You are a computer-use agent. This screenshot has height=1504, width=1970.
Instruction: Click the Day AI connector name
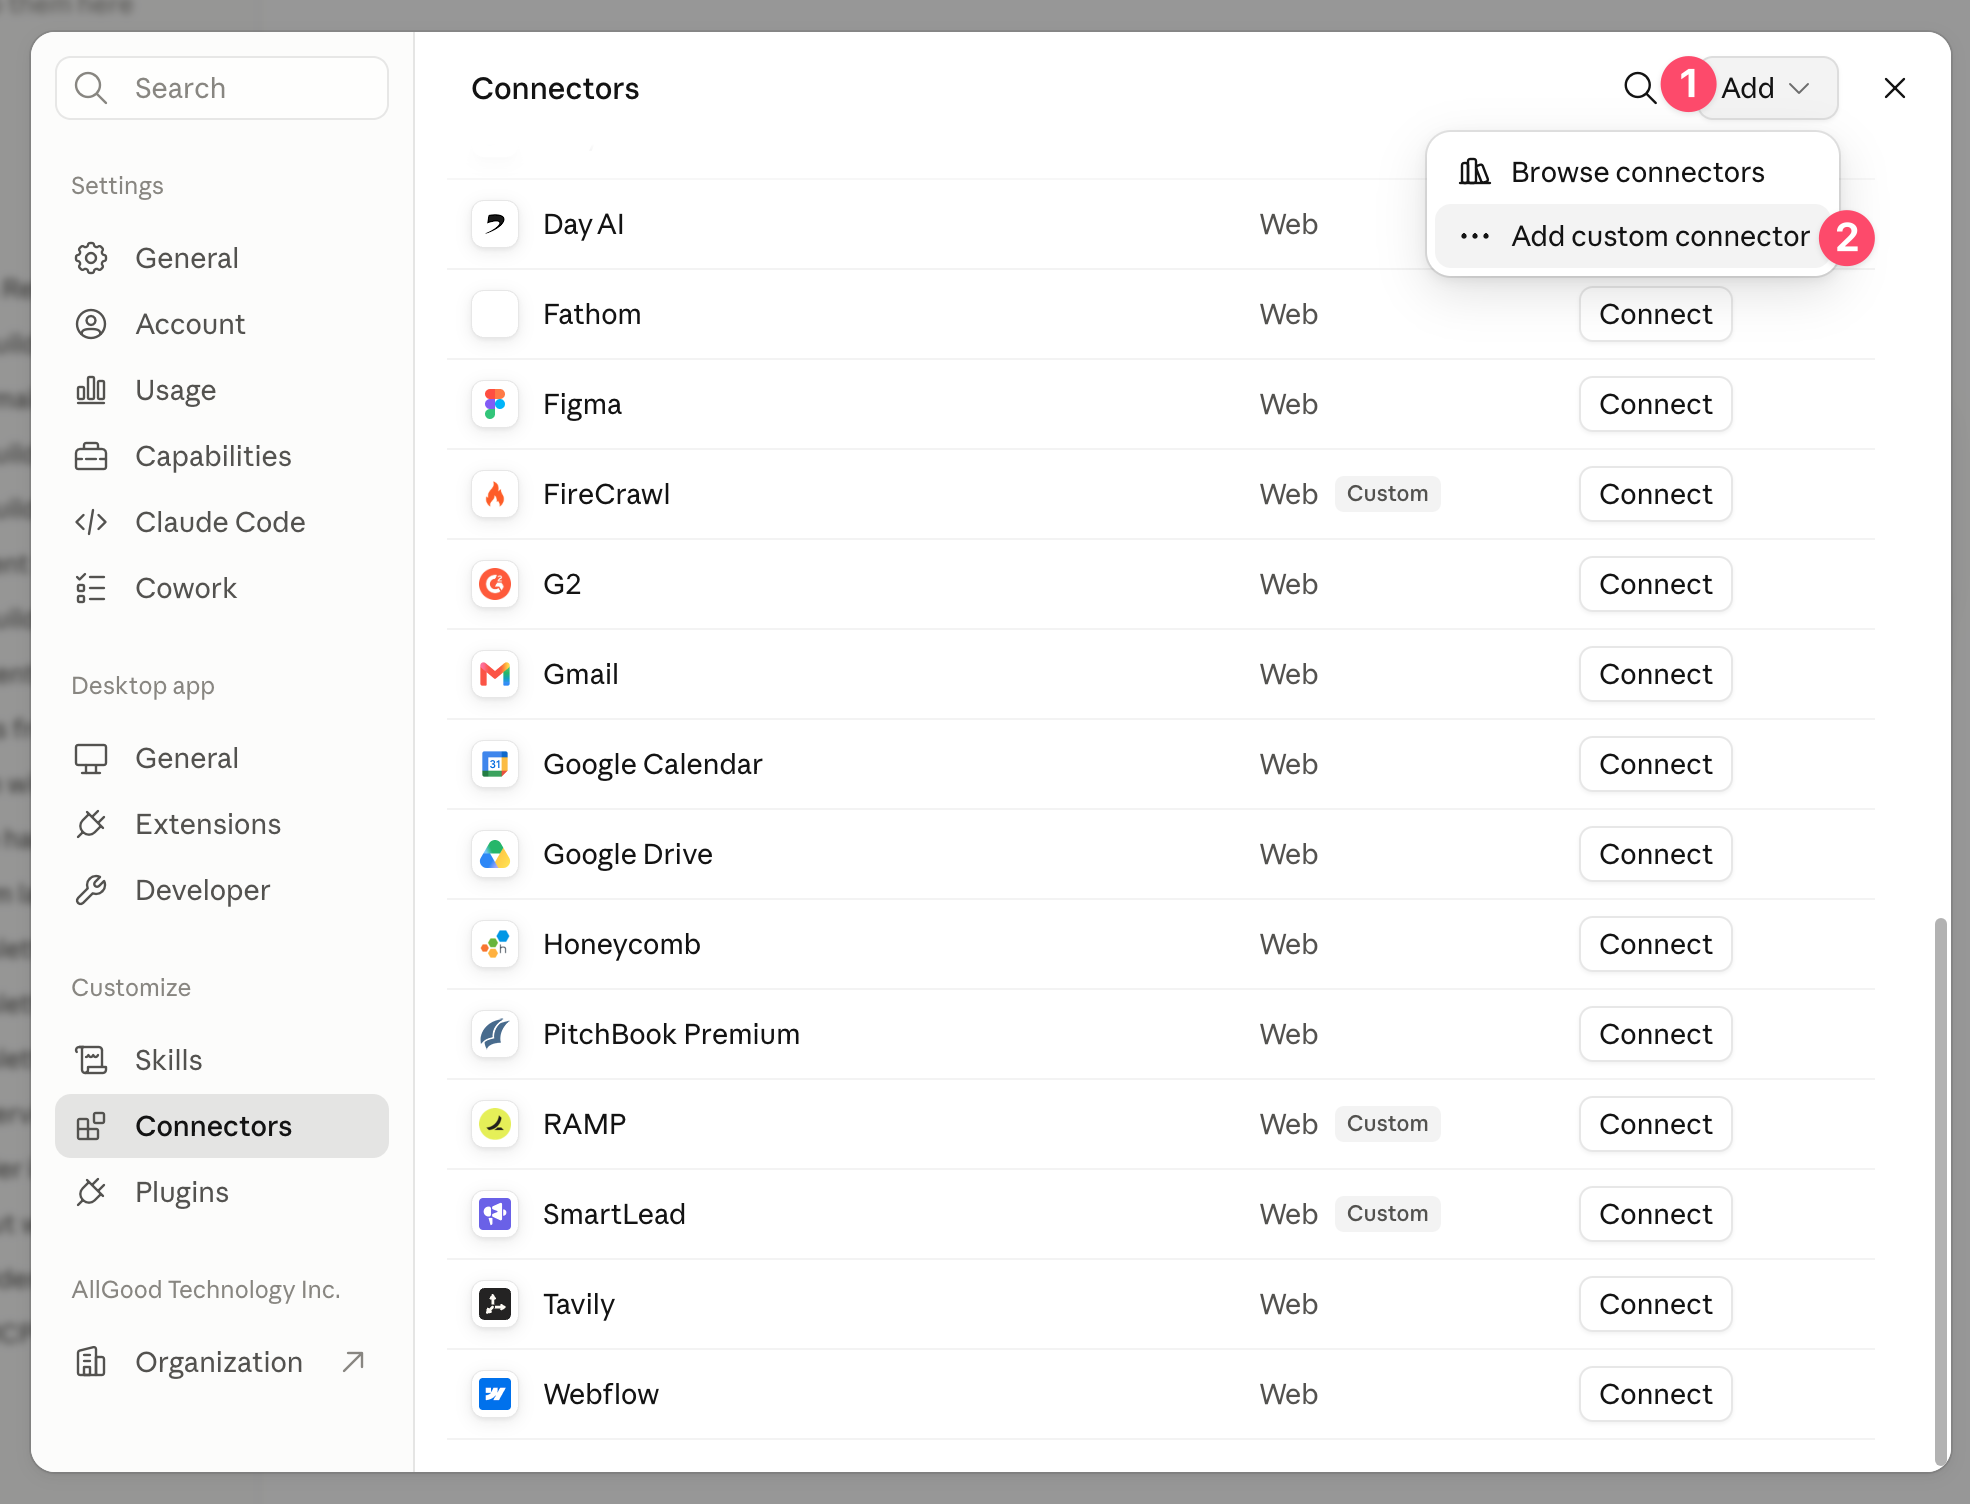[x=583, y=225]
